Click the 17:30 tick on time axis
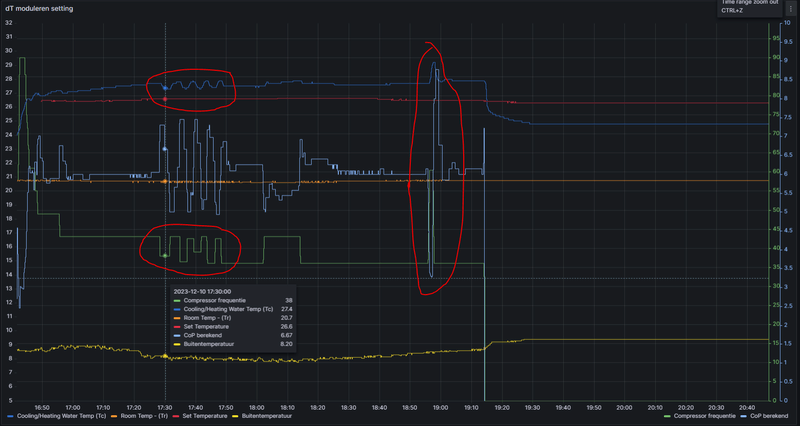 (165, 408)
